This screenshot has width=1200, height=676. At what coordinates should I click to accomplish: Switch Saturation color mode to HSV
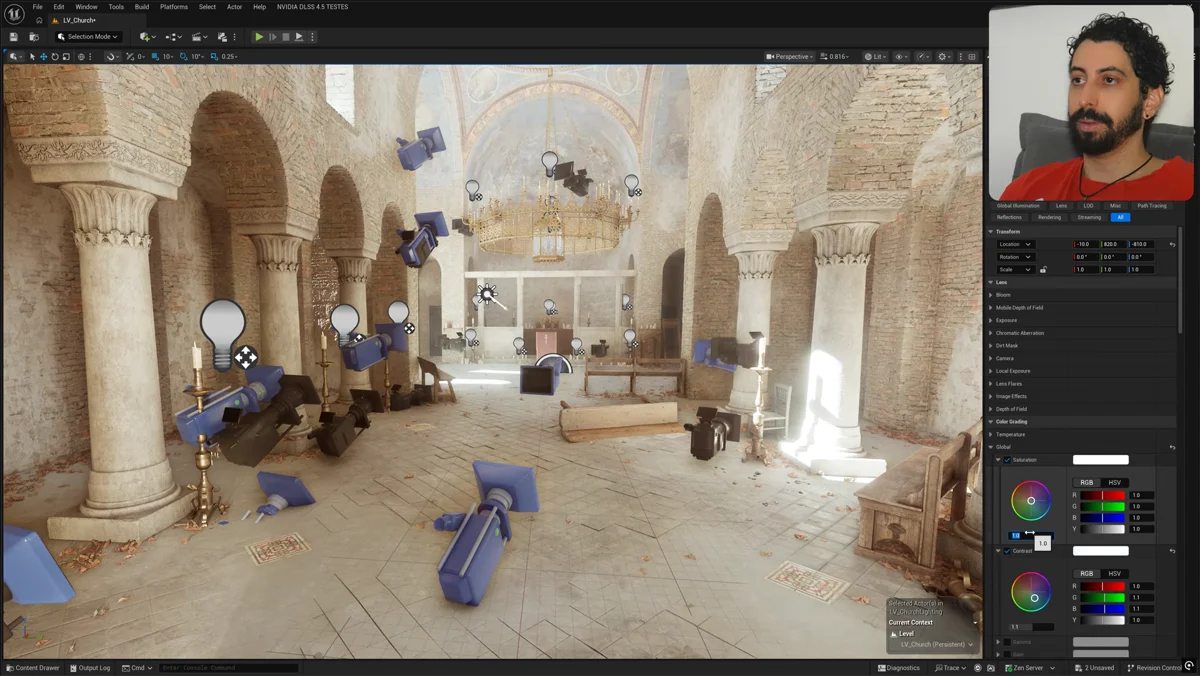[x=1115, y=482]
